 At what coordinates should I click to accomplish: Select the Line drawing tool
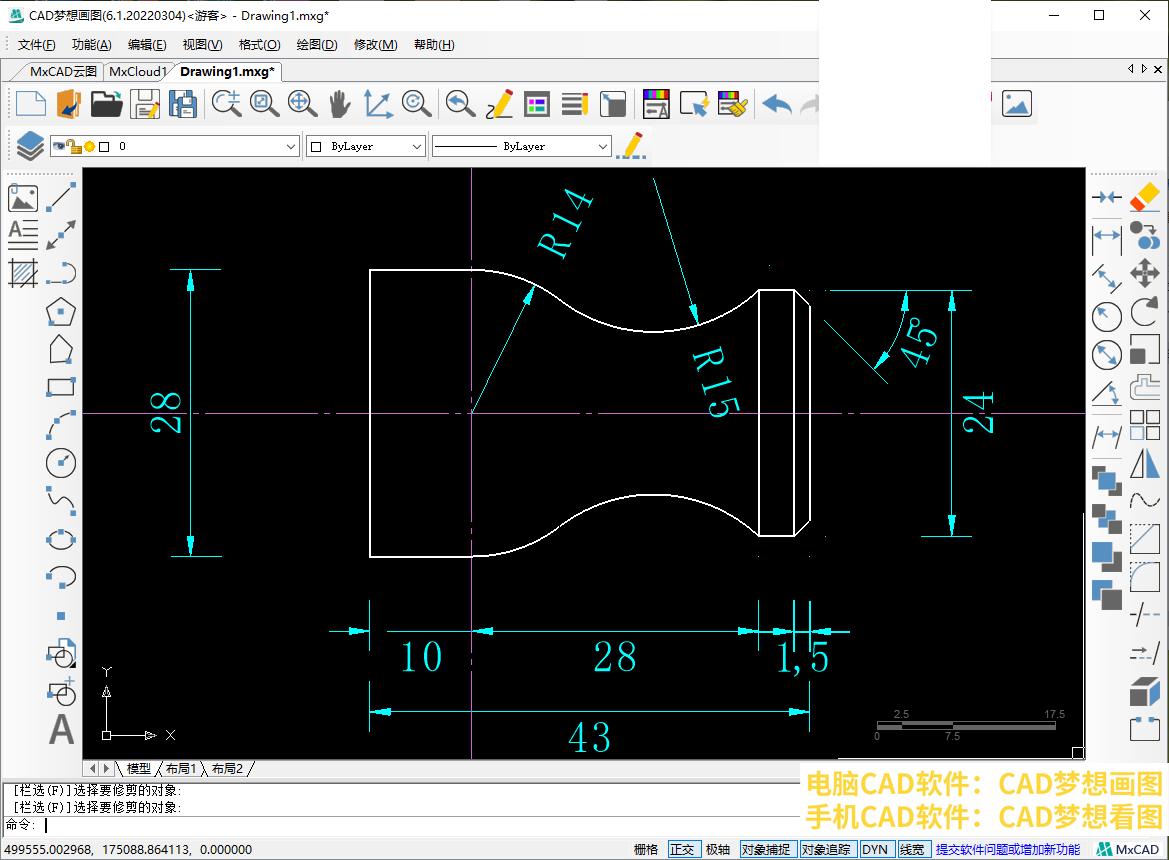[62, 197]
